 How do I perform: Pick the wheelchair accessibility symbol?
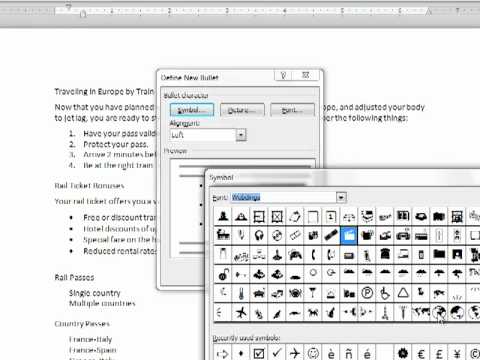point(385,293)
